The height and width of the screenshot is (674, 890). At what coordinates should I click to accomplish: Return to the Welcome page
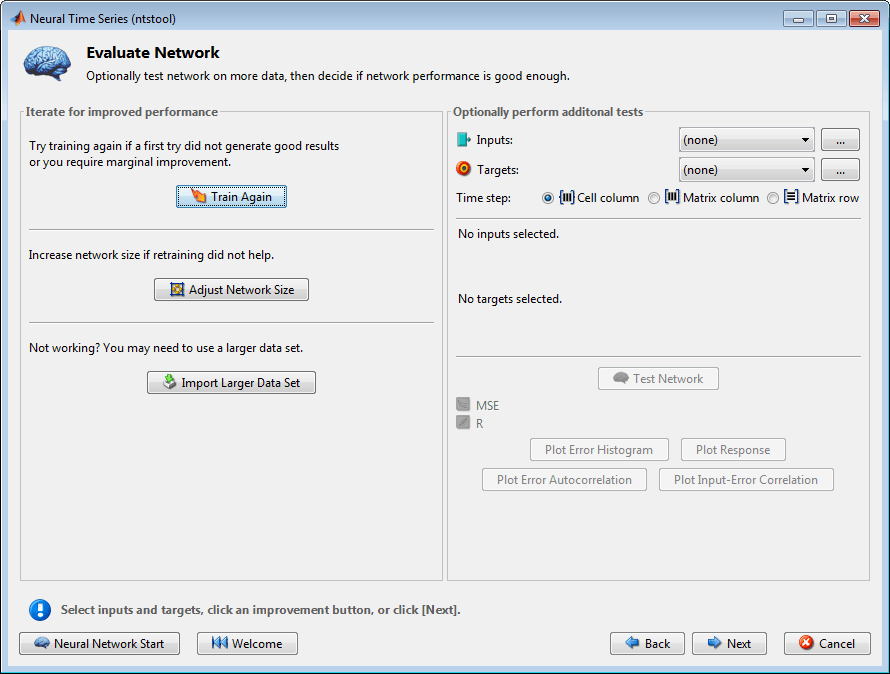(x=247, y=643)
